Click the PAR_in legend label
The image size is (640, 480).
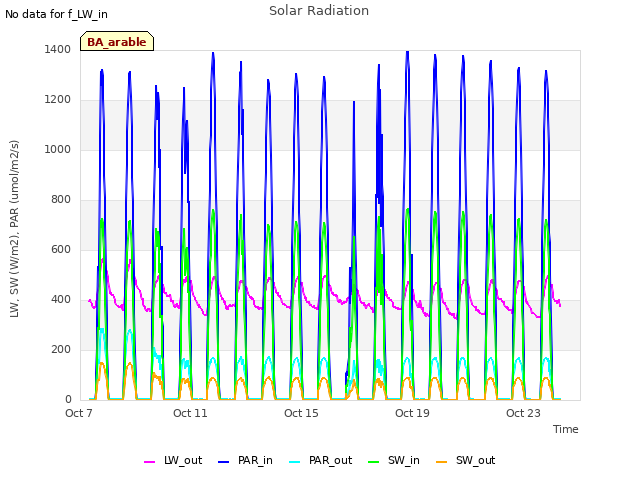tap(255, 460)
